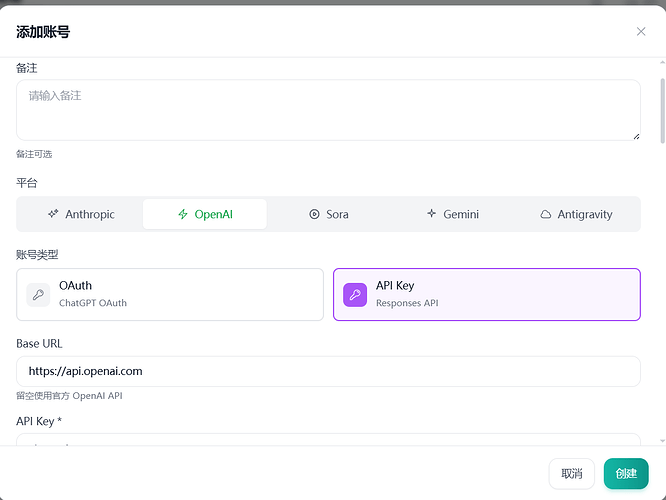Select the Anthropic platform tab
This screenshot has height=500, width=666.
(81, 214)
